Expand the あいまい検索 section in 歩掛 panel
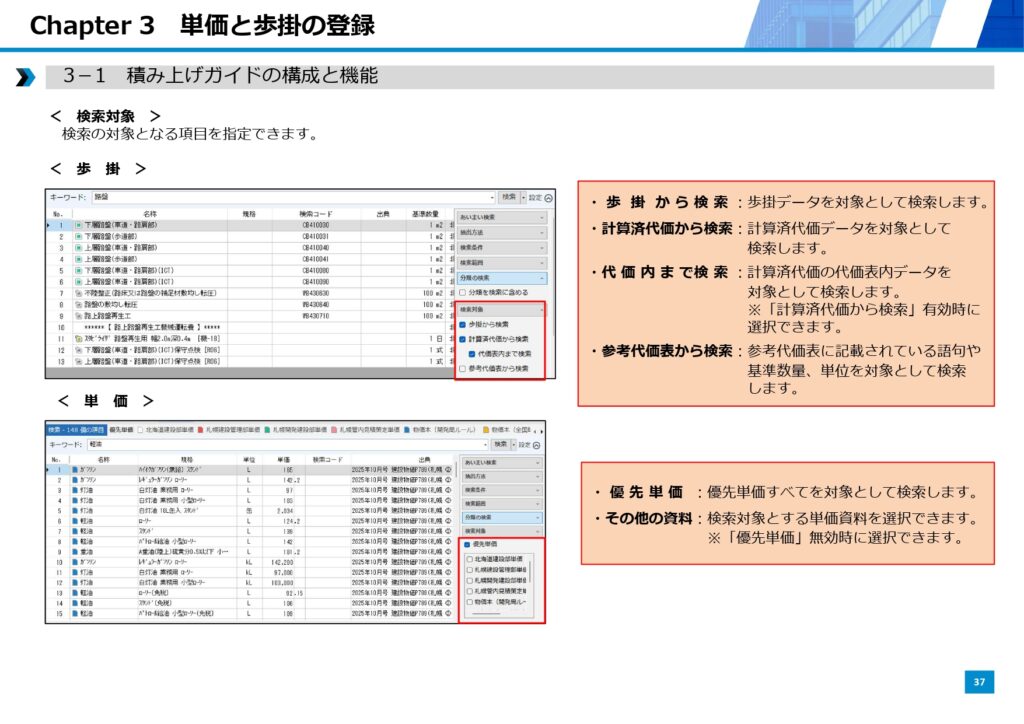Viewport: 1024px width, 724px height. click(x=500, y=217)
